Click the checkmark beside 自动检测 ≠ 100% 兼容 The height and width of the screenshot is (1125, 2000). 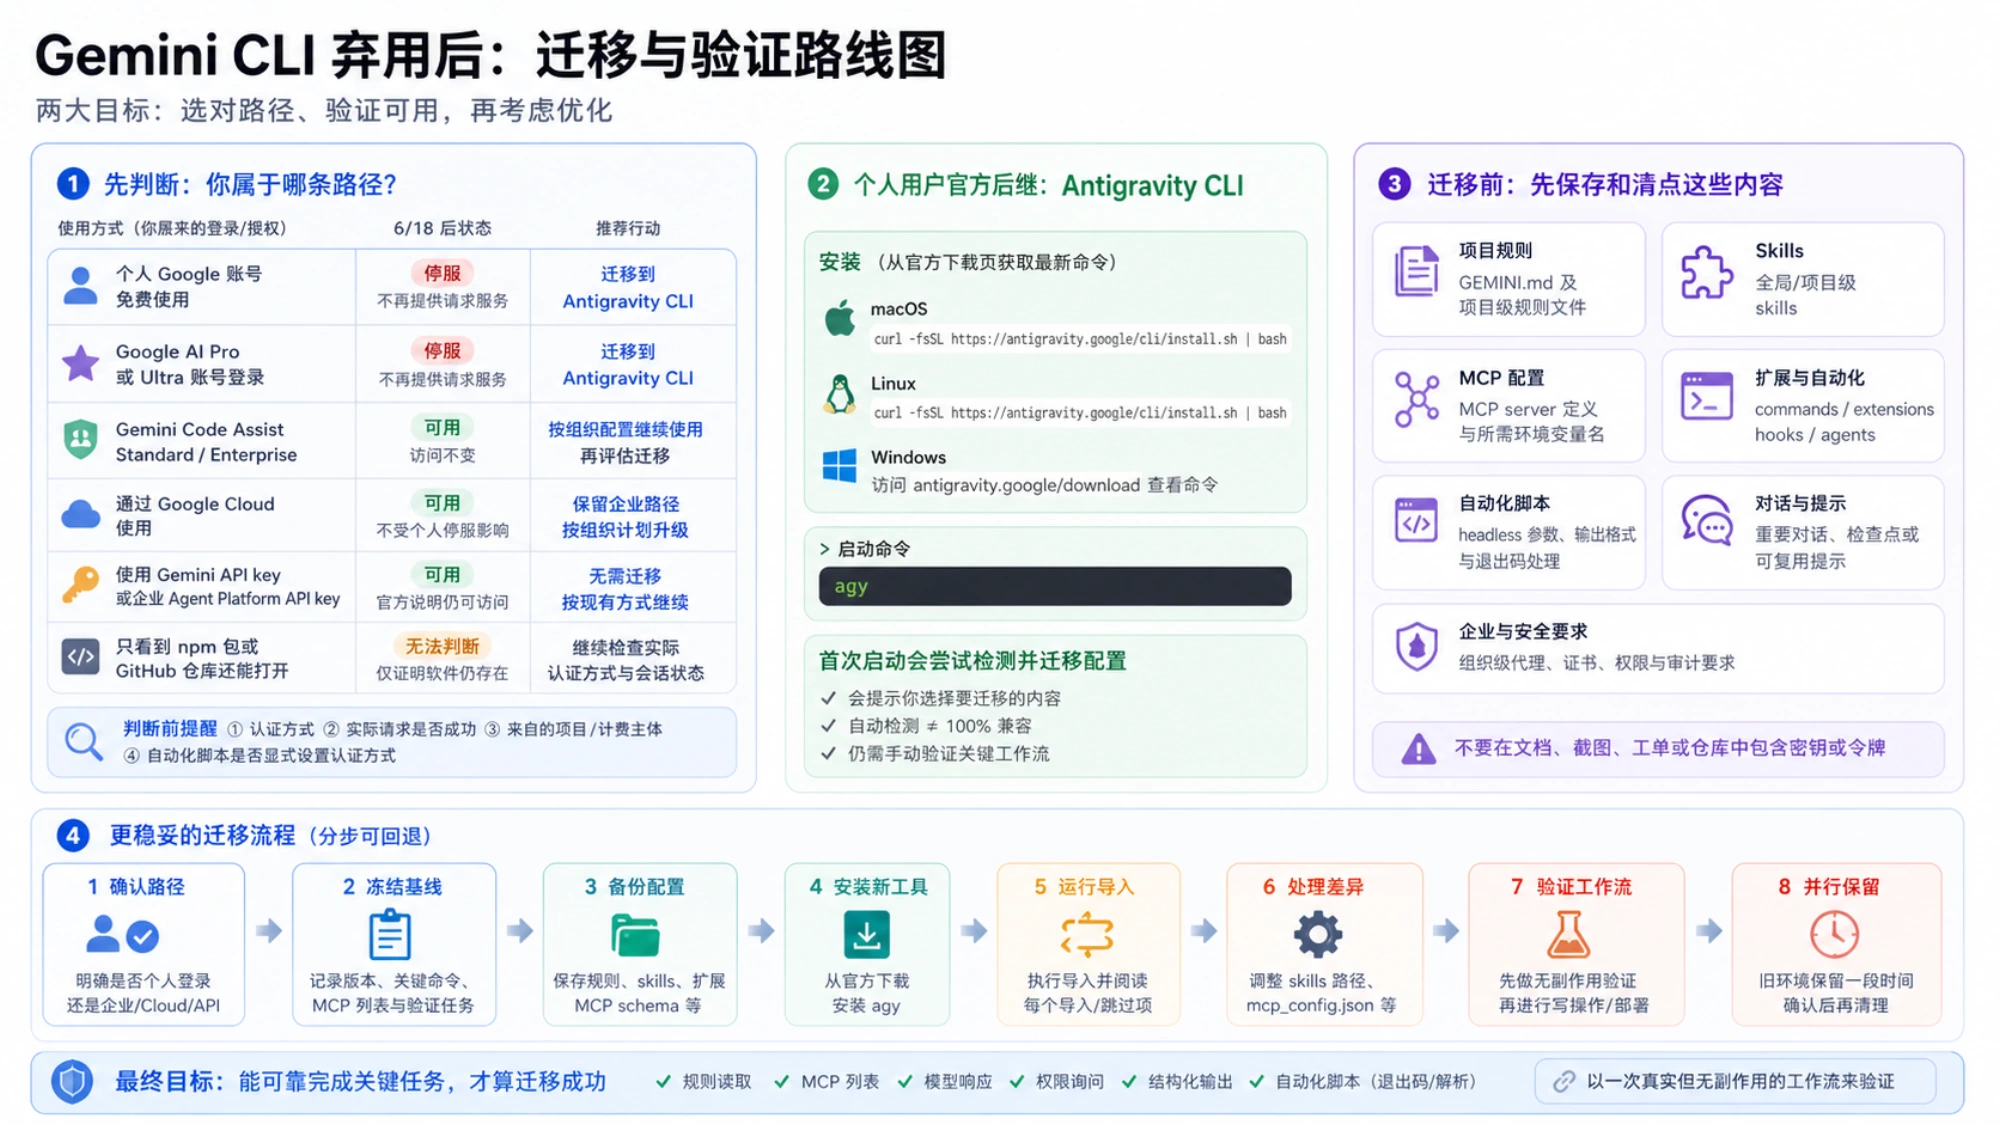point(828,726)
